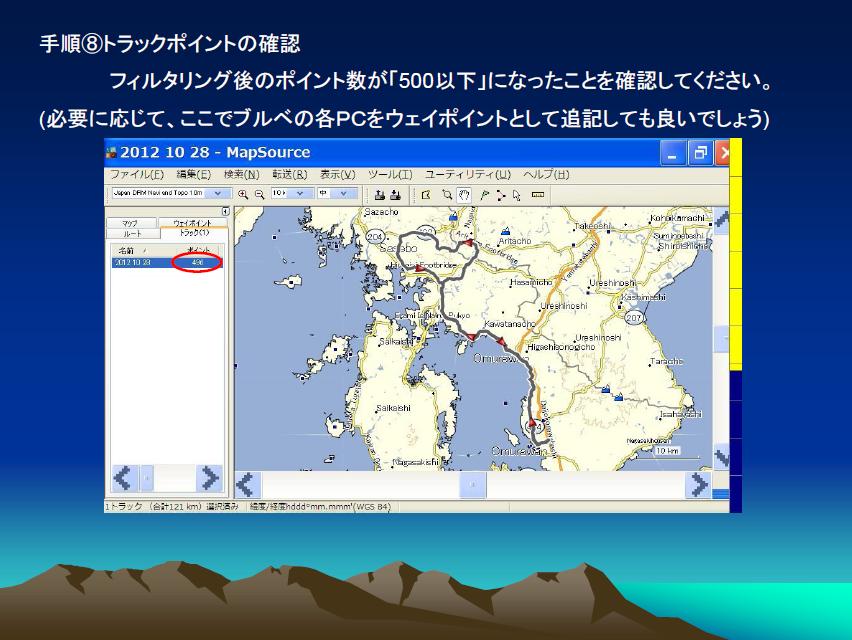Select the arrow selection tool
The height and width of the screenshot is (640, 852).
tap(517, 194)
